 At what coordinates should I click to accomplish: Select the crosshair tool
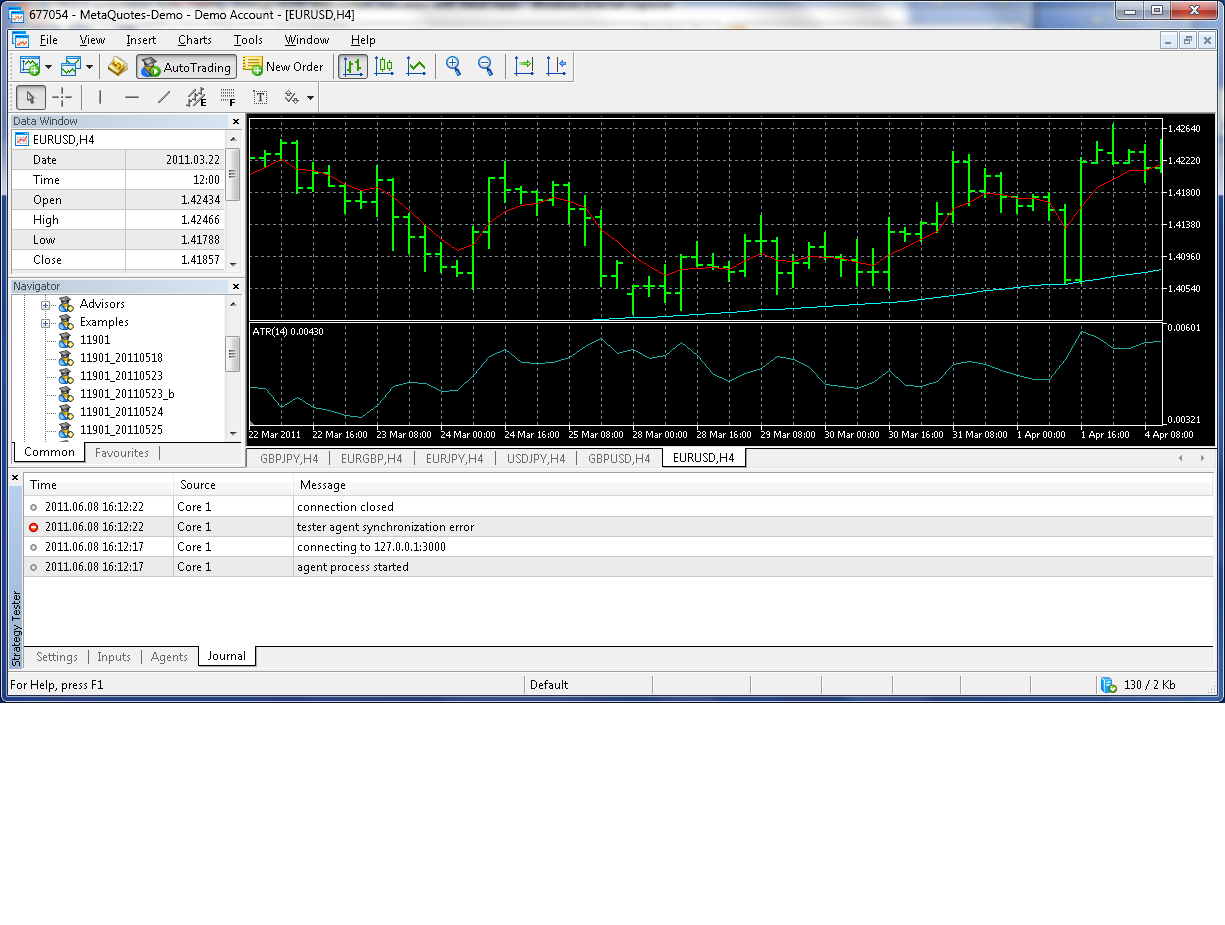tap(62, 97)
